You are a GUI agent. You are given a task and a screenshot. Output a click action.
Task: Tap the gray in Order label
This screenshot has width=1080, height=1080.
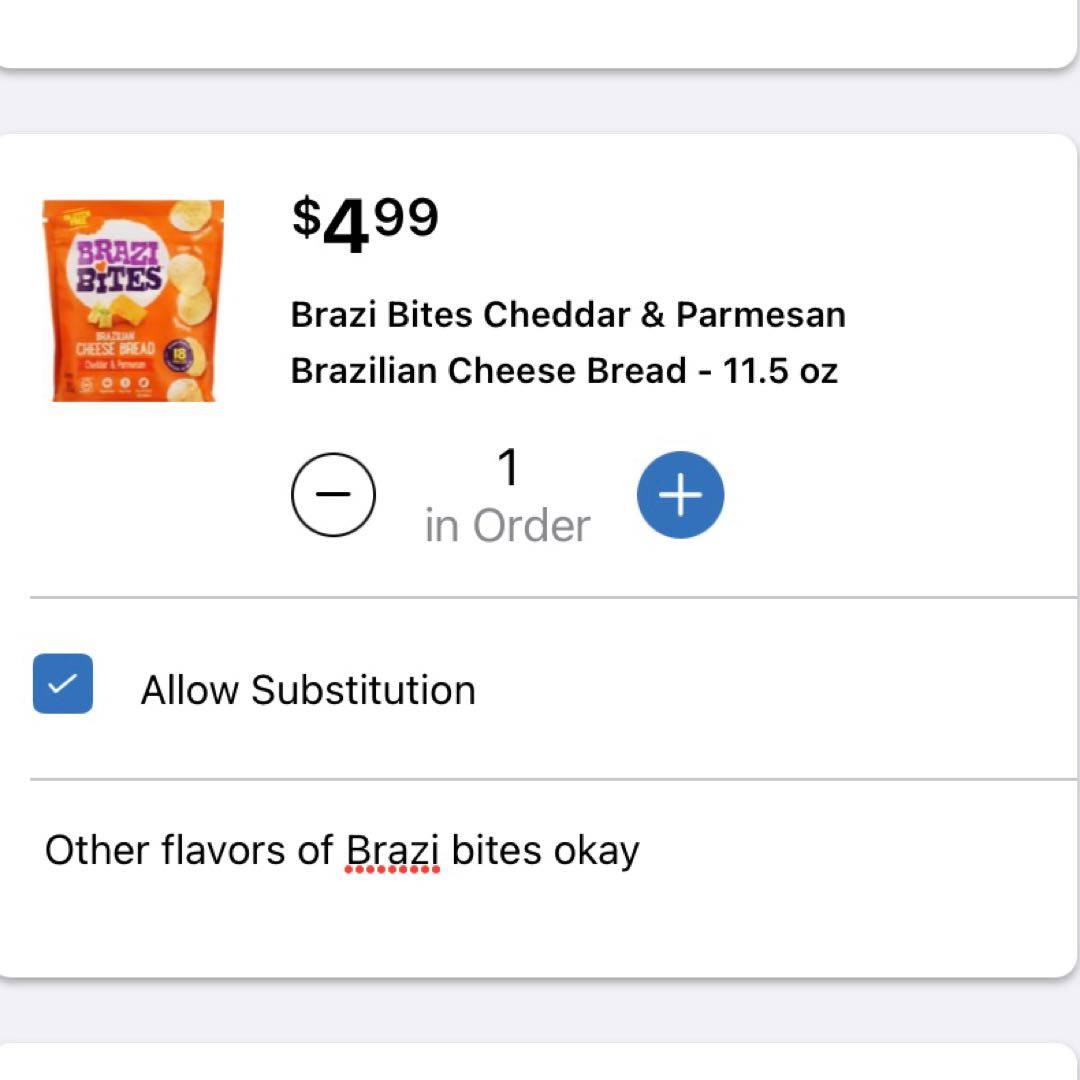pos(507,527)
